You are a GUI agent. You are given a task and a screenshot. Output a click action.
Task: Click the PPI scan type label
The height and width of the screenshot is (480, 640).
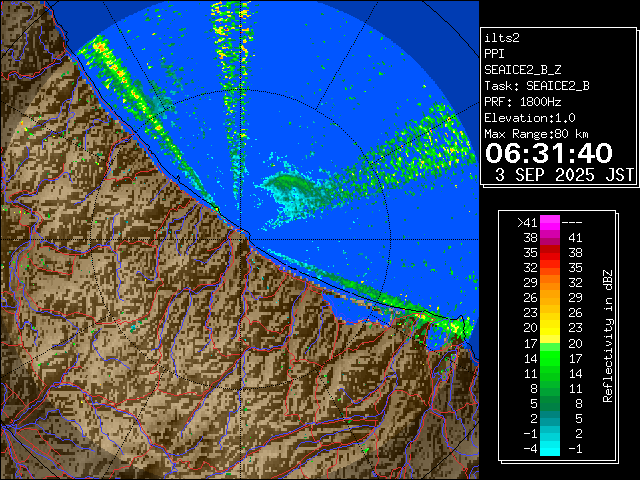coord(495,54)
